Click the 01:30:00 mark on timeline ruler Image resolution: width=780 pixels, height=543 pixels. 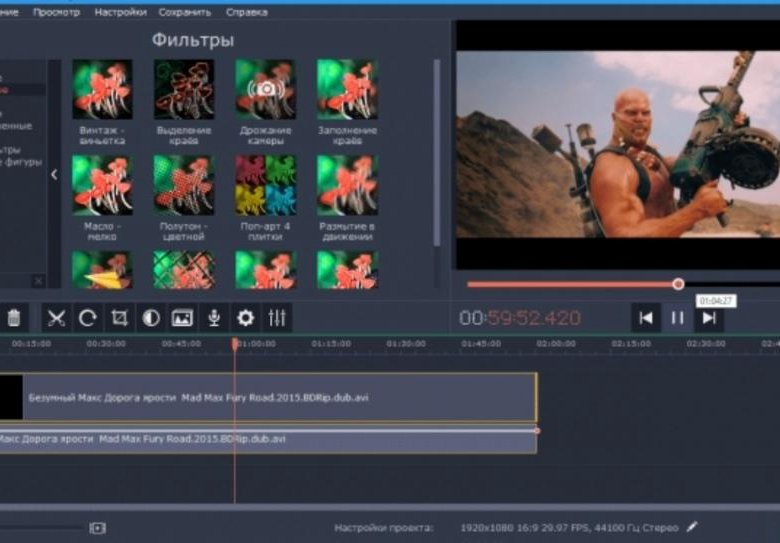(x=406, y=344)
